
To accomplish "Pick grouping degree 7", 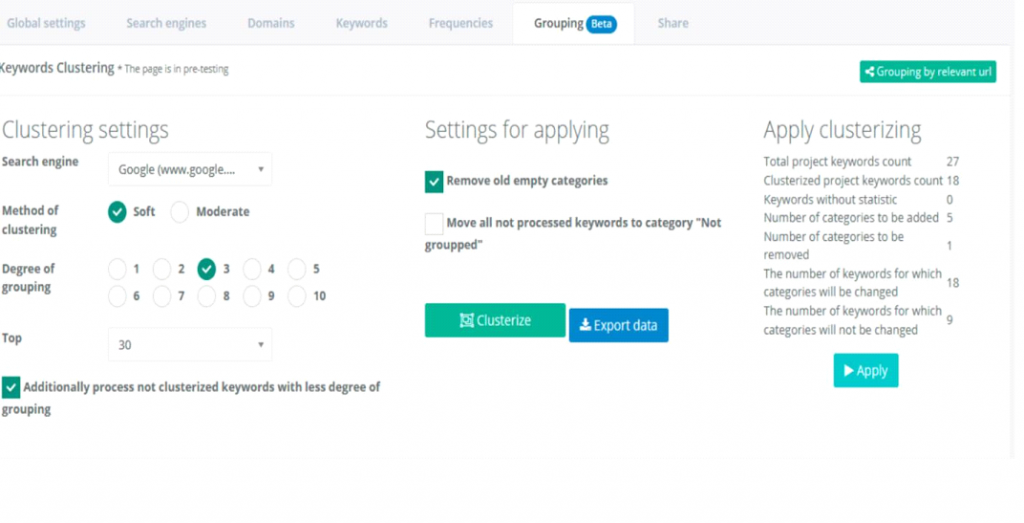I will [x=162, y=296].
